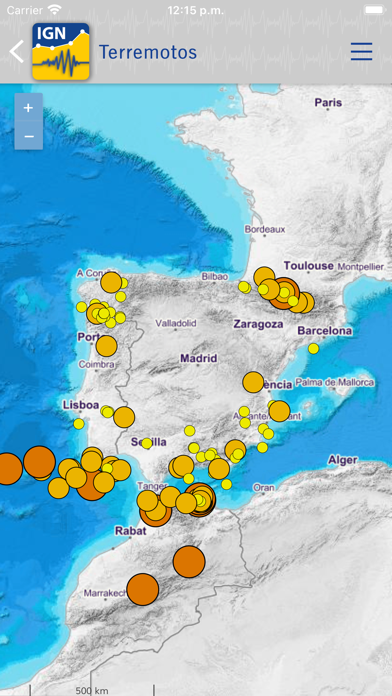This screenshot has height=696, width=392.
Task: Tap the Alger city label
Action: click(x=342, y=460)
